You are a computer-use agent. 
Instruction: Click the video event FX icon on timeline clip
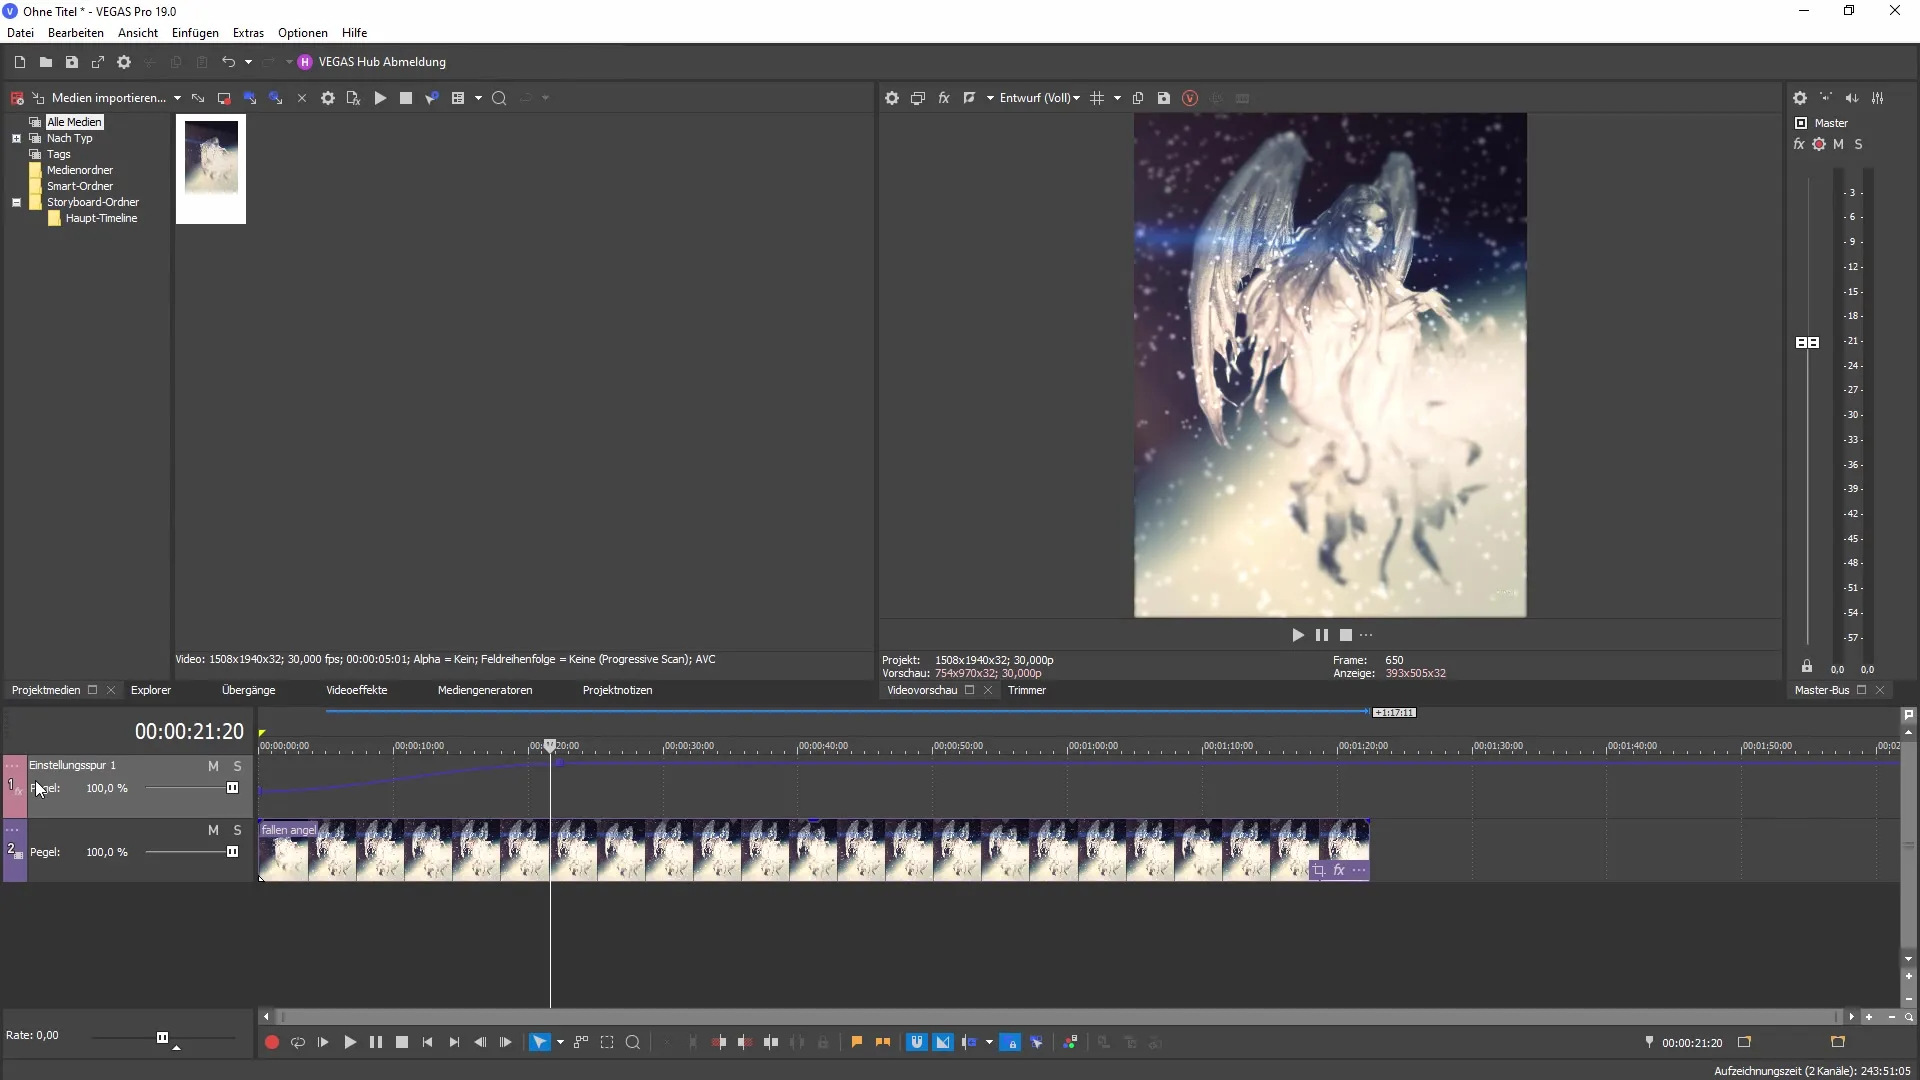(1340, 870)
